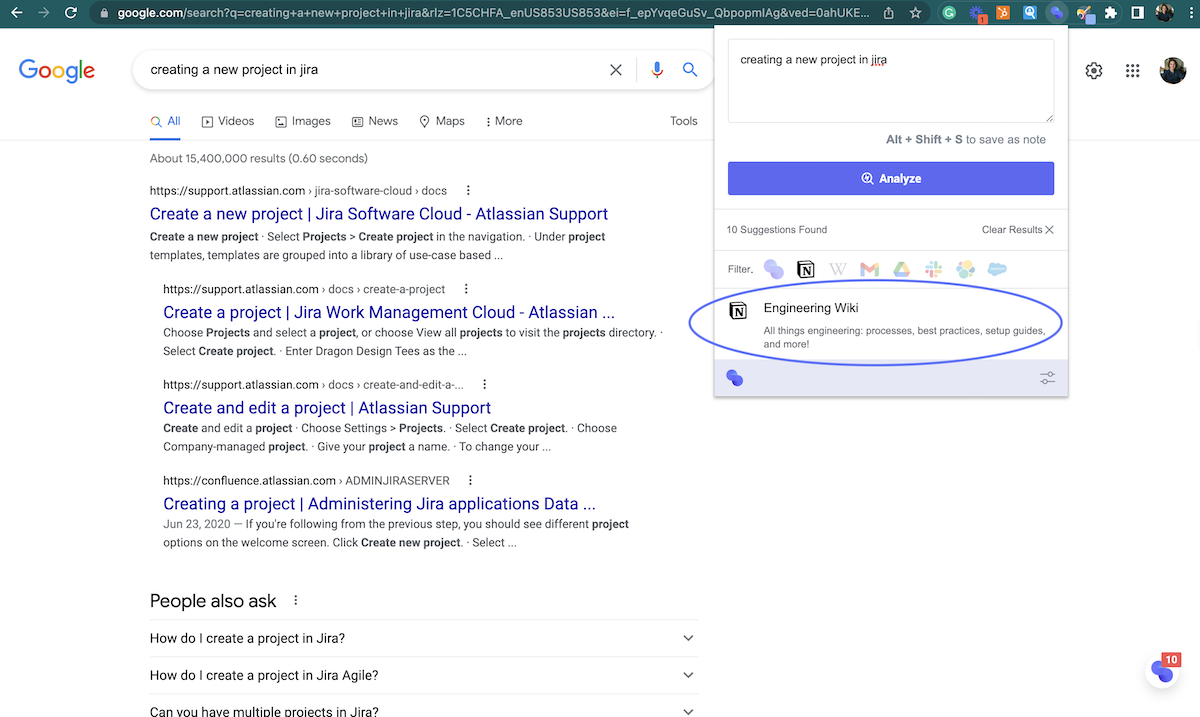Click the browser back arrow

16,13
